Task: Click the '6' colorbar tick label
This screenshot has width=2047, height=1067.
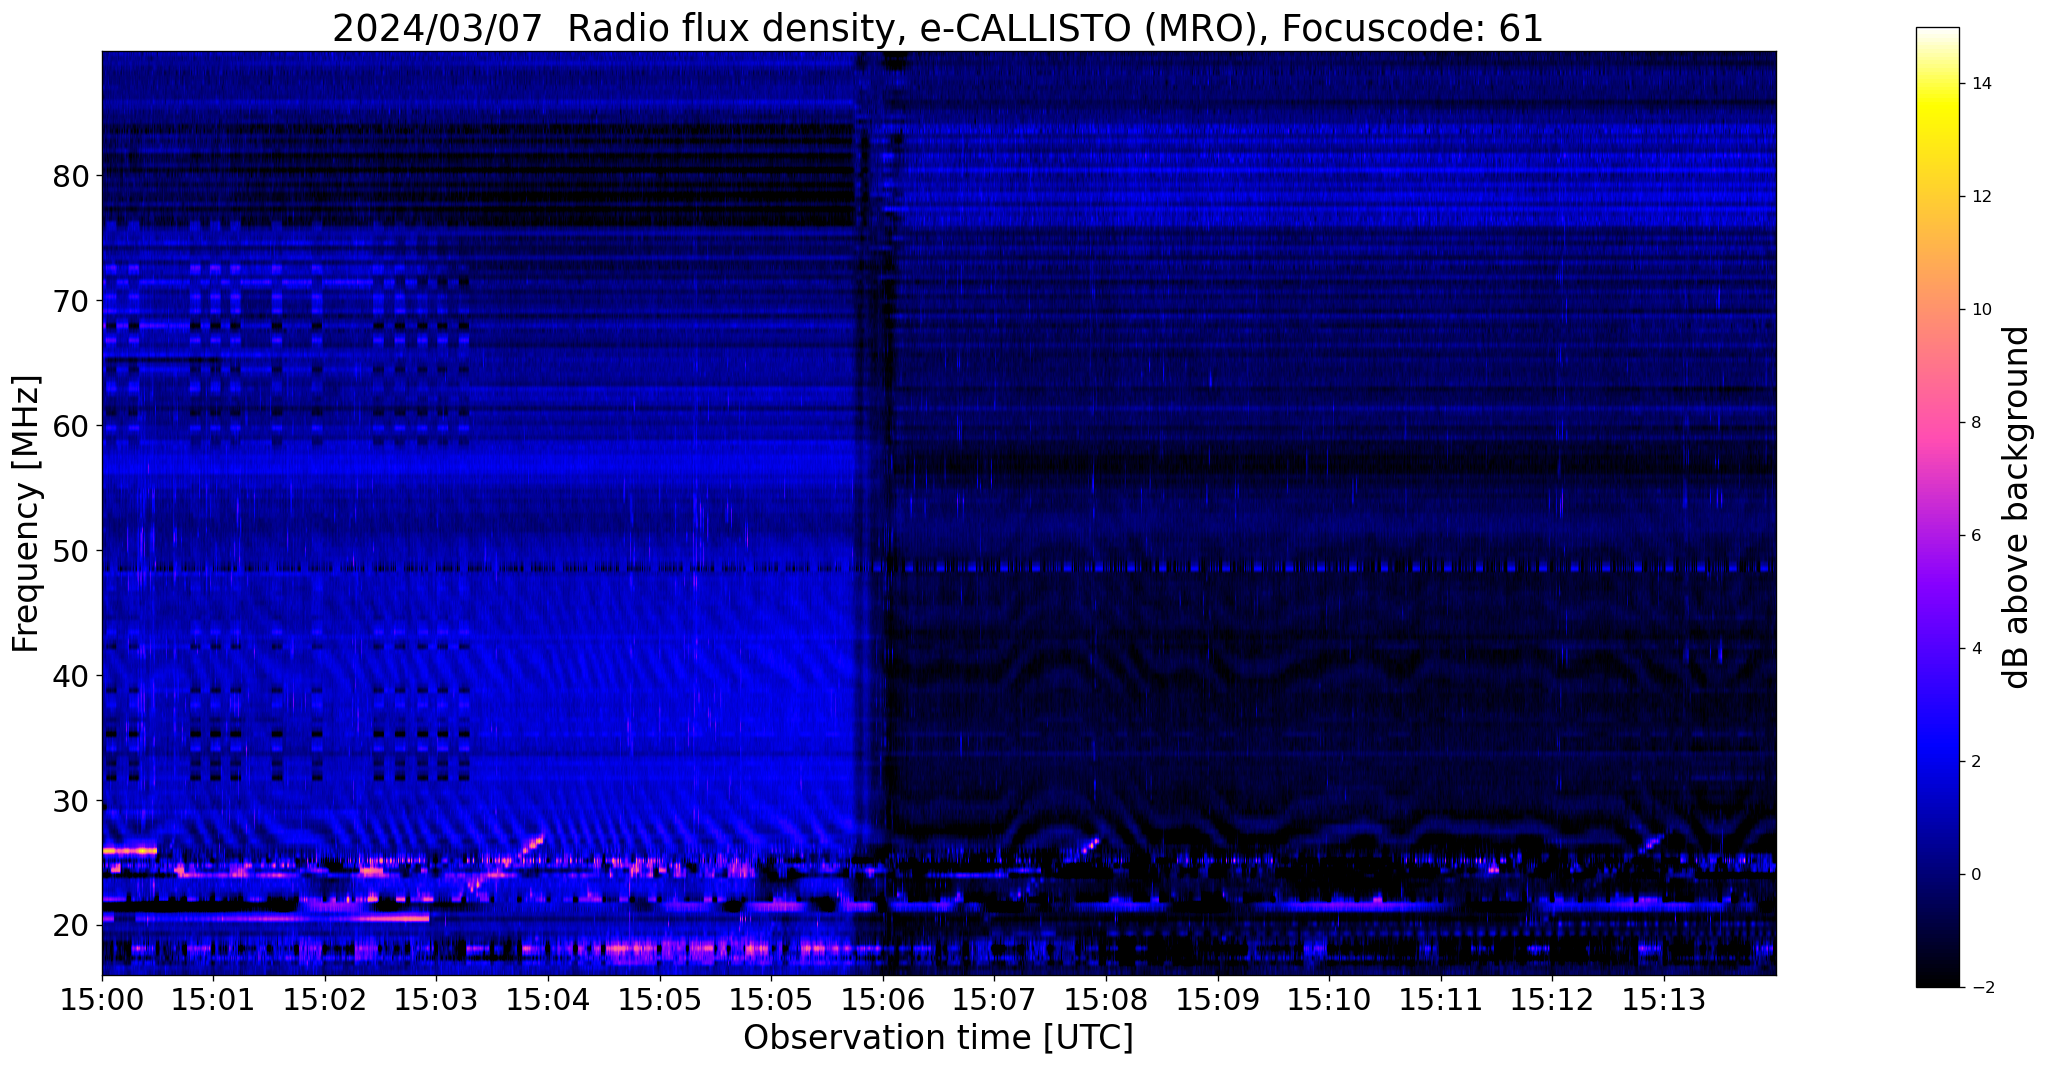Action: [x=1975, y=536]
